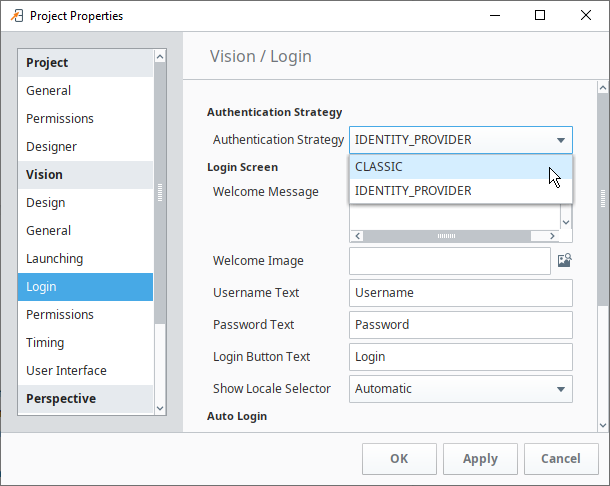Click the Project section header
The height and width of the screenshot is (486, 610).
click(85, 63)
